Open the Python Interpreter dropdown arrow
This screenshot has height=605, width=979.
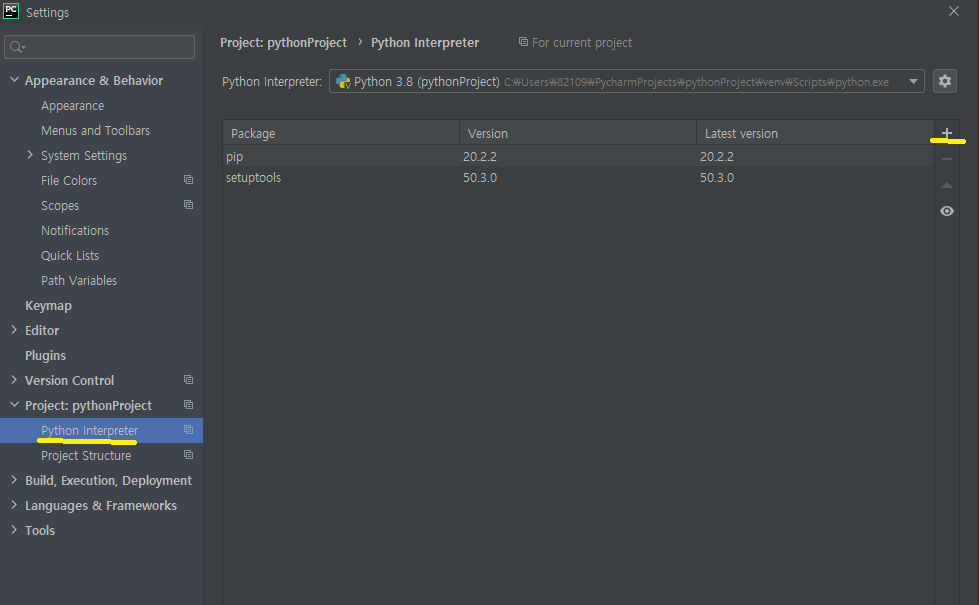click(913, 81)
